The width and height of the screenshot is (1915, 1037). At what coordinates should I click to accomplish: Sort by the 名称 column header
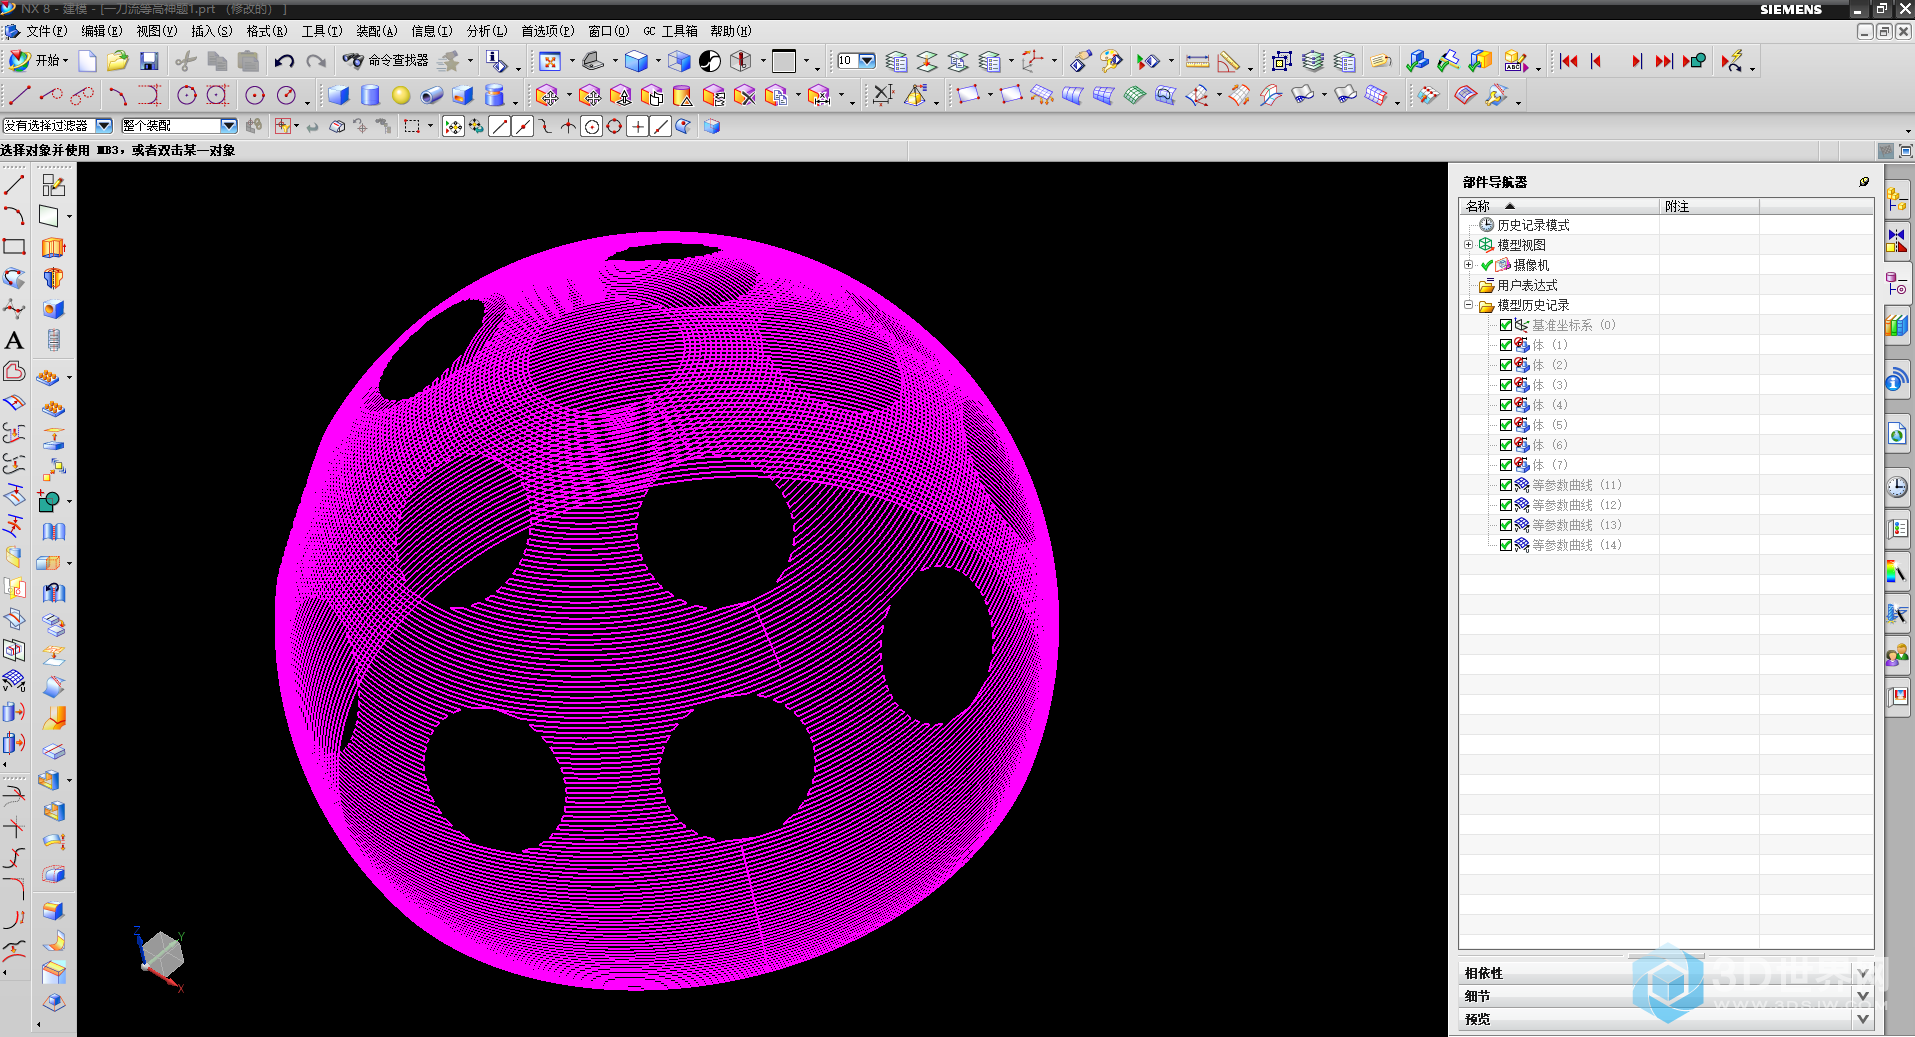point(1559,206)
